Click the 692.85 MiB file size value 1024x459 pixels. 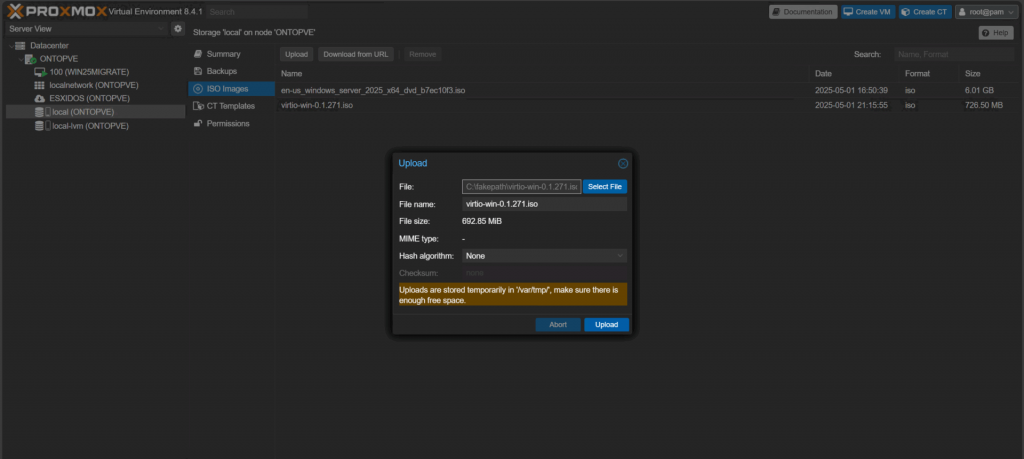[482, 221]
